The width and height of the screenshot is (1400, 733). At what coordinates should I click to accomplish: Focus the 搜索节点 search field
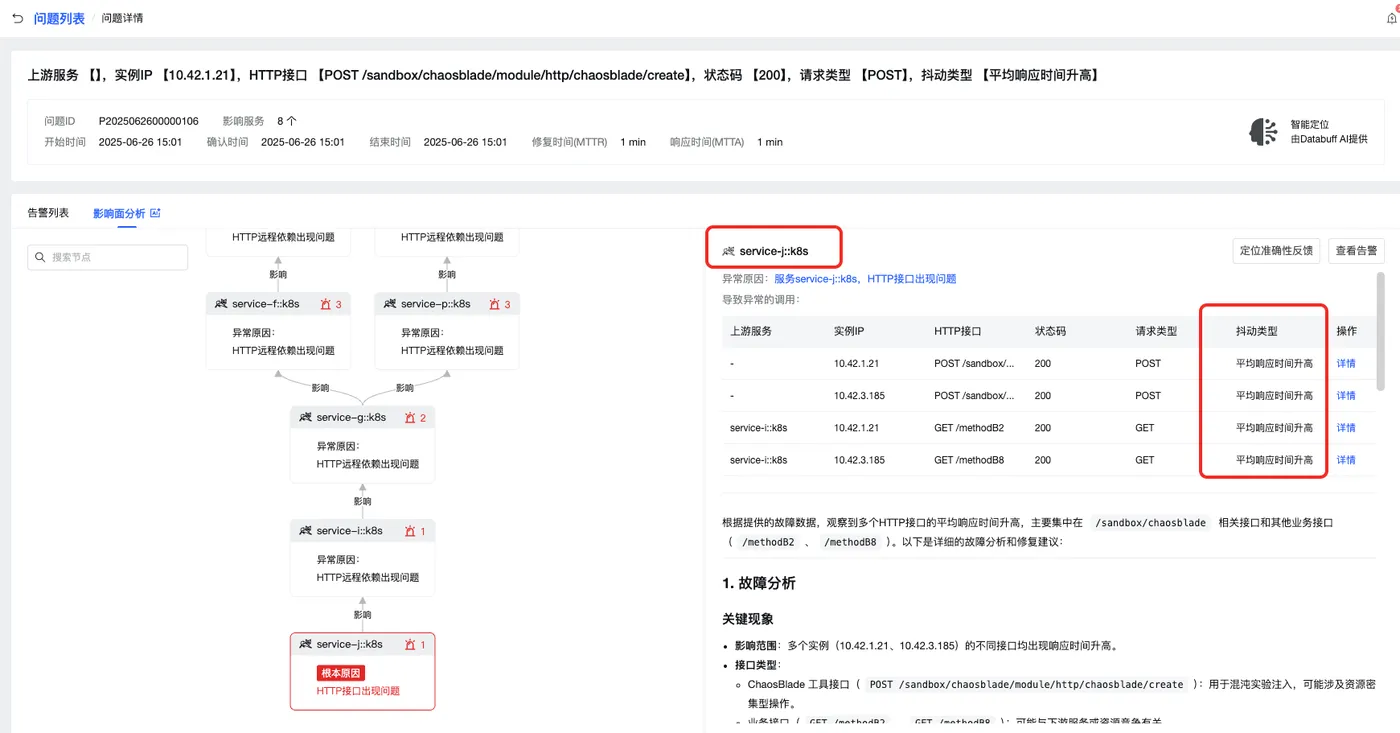(x=107, y=257)
